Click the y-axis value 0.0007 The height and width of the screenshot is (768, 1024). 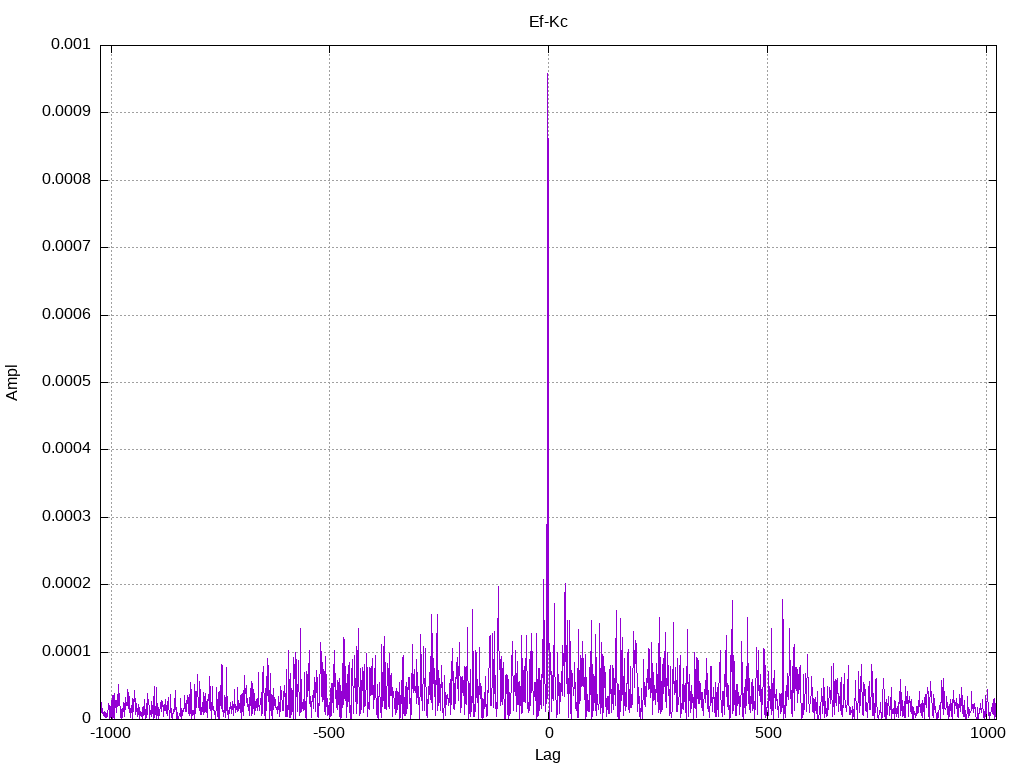(x=66, y=246)
